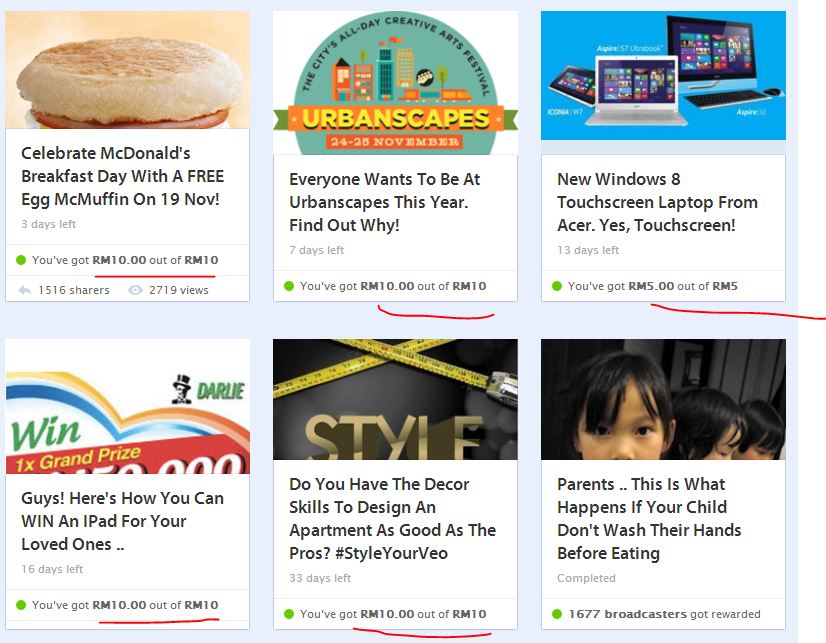This screenshot has width=826, height=643.
Task: Open the "WIN An IPad For Your Loved Ones" headline
Action: 123,521
